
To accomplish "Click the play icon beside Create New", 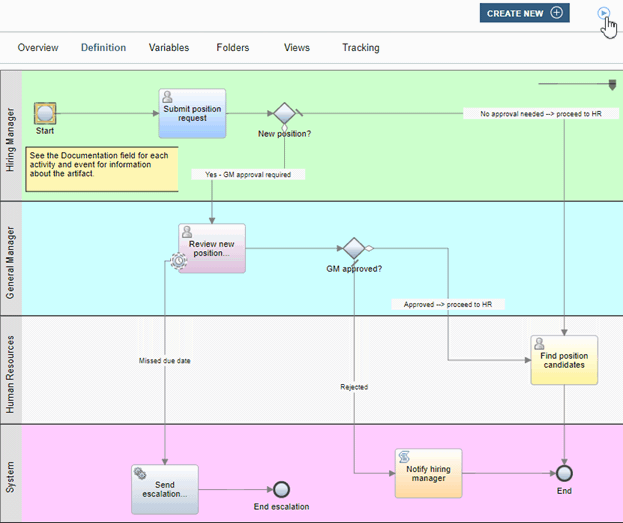I will tap(603, 13).
